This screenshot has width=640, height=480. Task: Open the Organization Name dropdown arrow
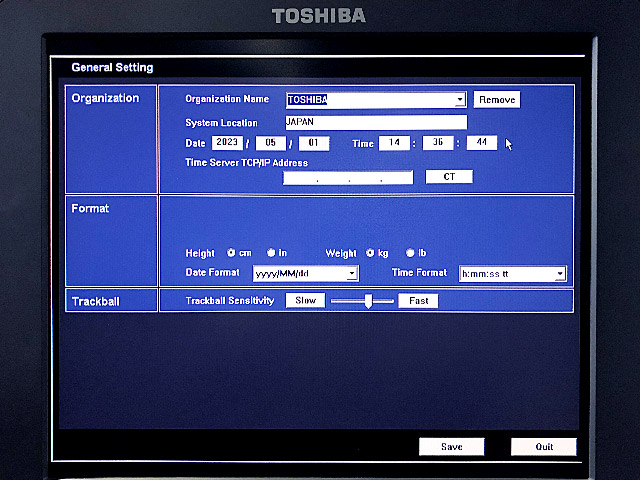coord(460,100)
